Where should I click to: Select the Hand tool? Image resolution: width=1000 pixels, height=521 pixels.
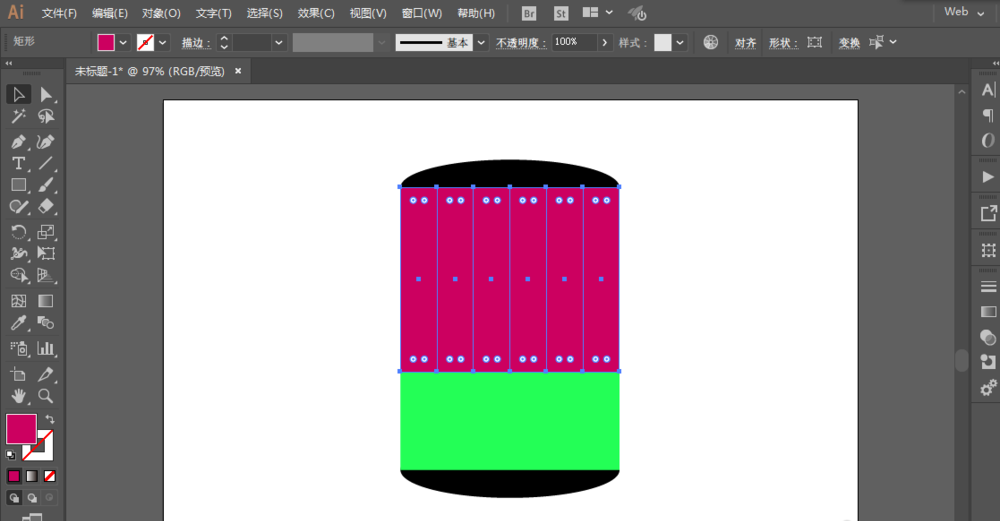click(x=18, y=396)
